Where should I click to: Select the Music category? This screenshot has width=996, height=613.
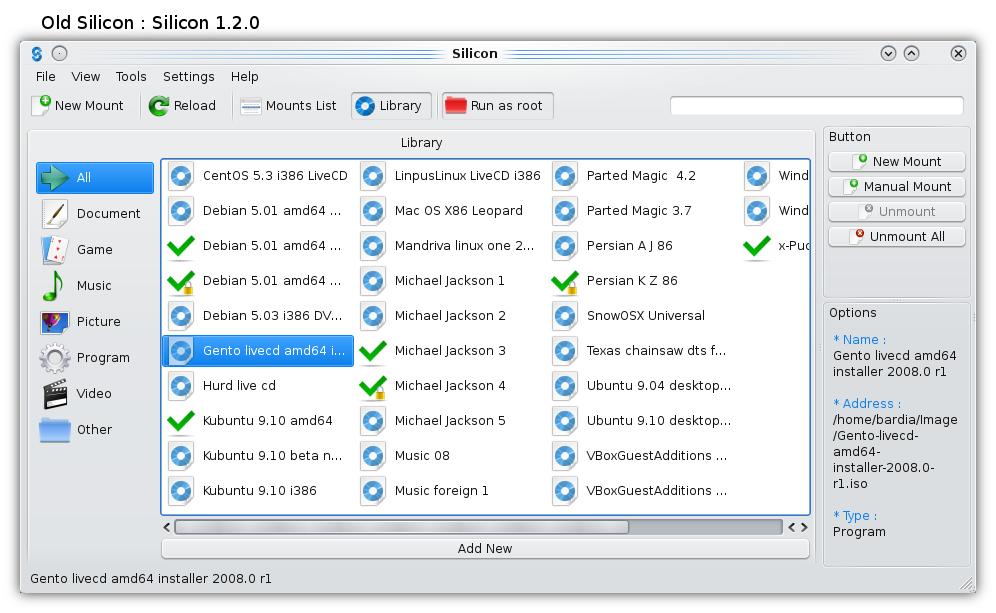[95, 286]
